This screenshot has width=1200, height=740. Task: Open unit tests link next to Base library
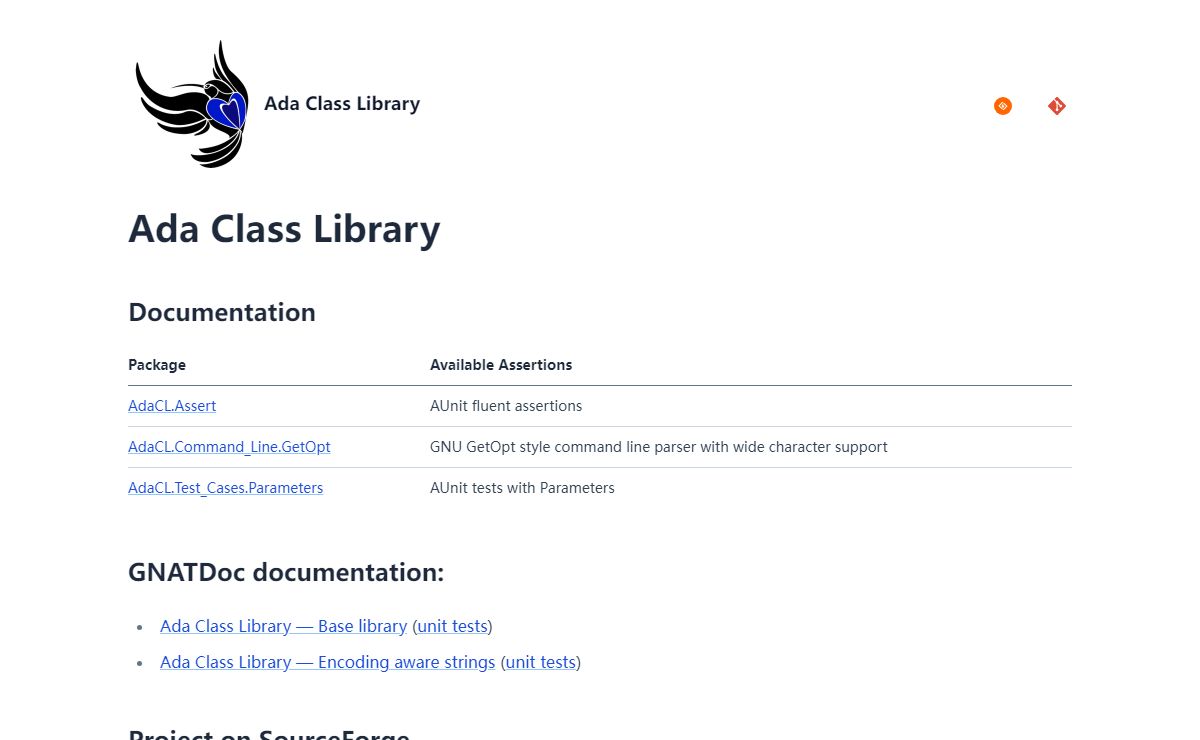[x=452, y=626]
